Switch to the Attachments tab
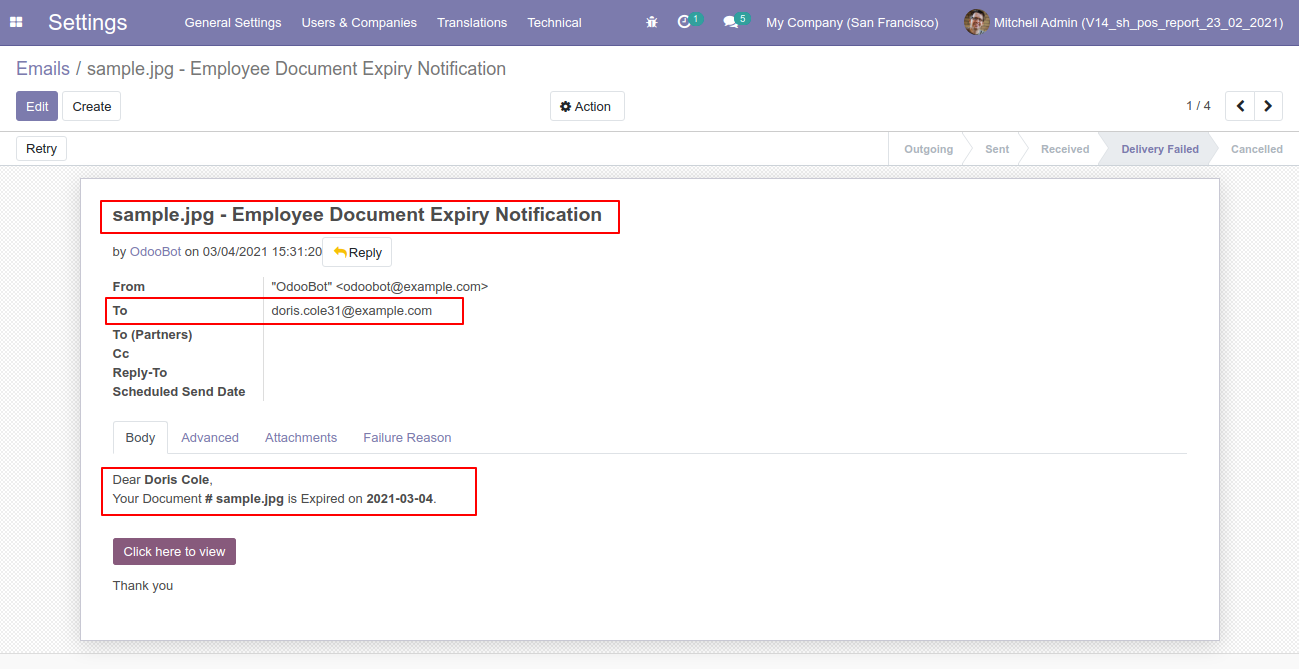The image size is (1299, 669). coord(301,437)
